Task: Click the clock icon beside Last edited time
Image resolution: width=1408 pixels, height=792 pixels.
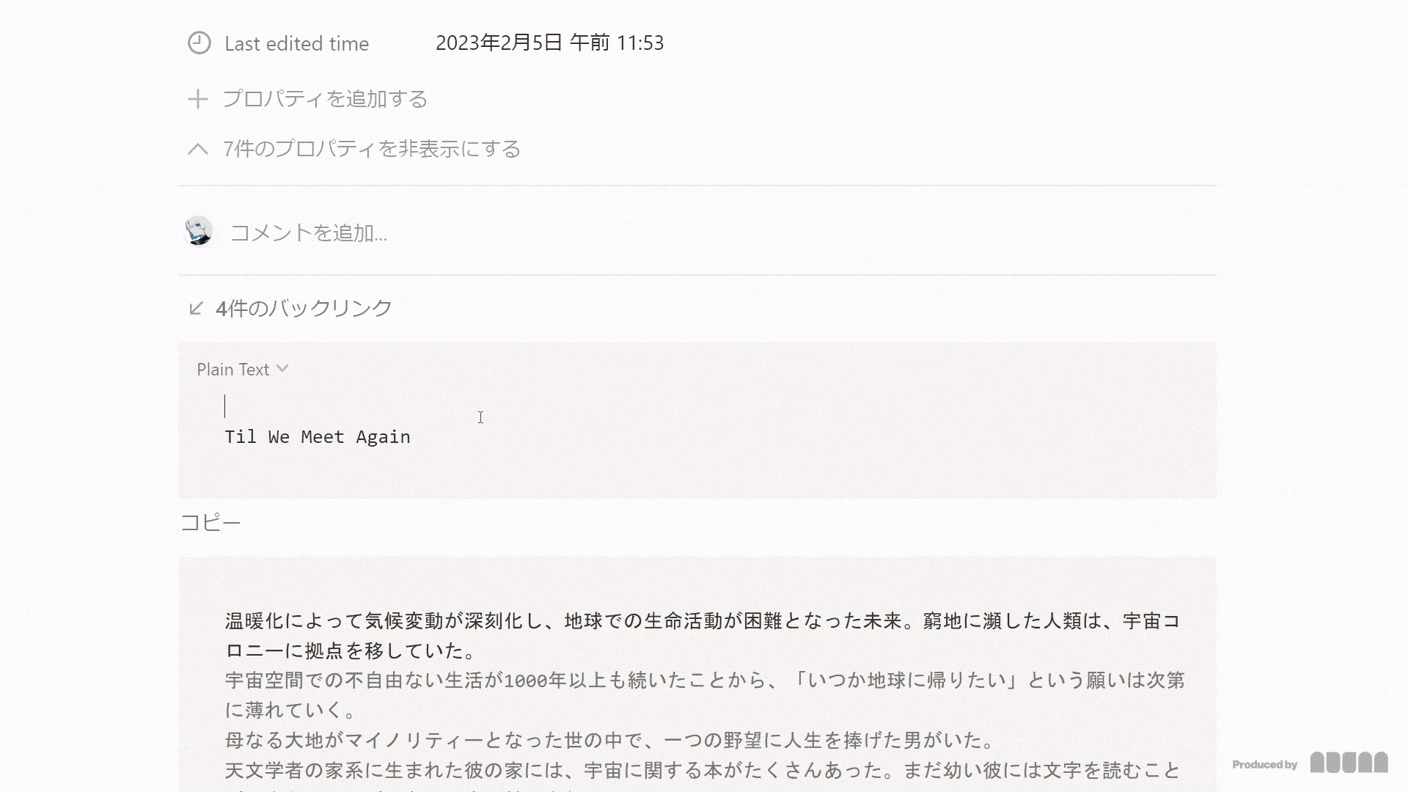Action: click(199, 43)
